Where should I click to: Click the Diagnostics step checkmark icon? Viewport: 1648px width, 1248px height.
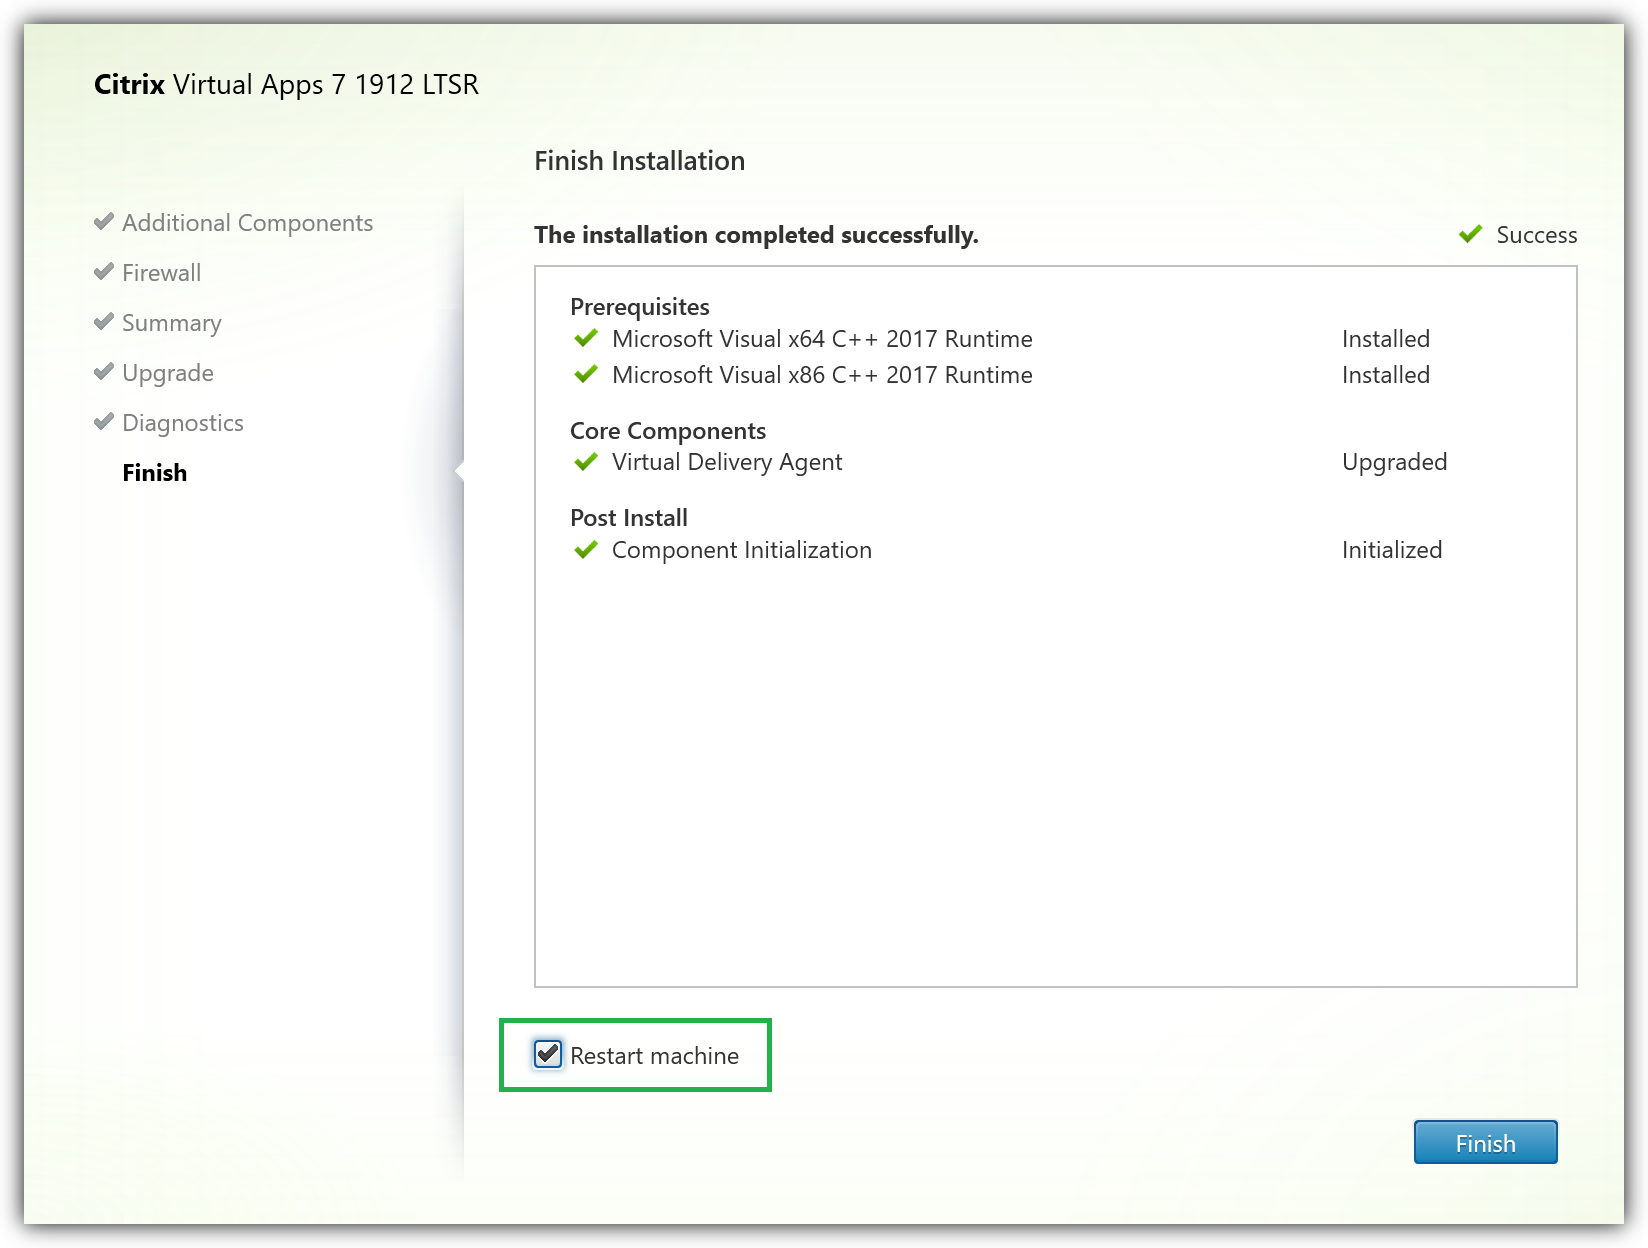click(104, 422)
